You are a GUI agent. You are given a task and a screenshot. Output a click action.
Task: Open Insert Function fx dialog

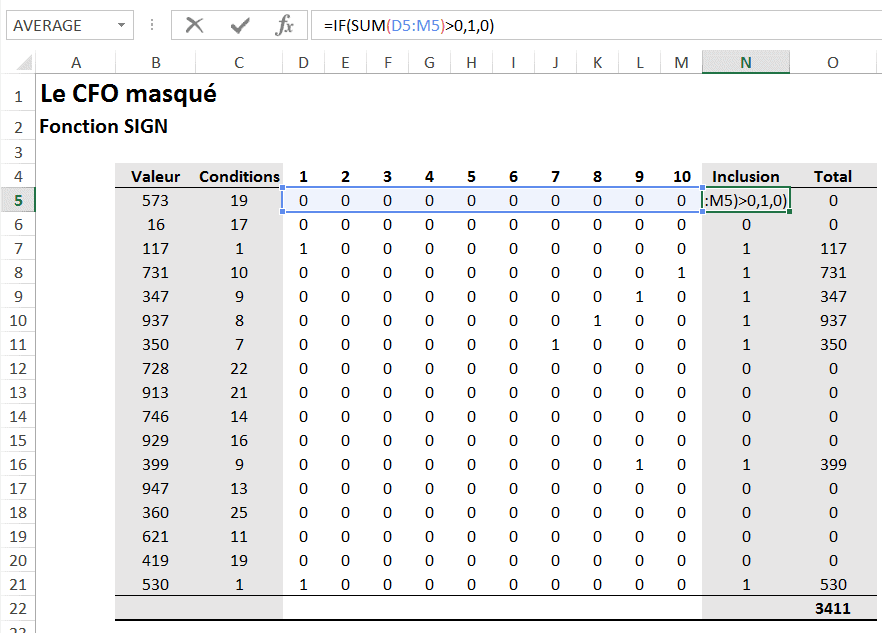click(x=285, y=25)
